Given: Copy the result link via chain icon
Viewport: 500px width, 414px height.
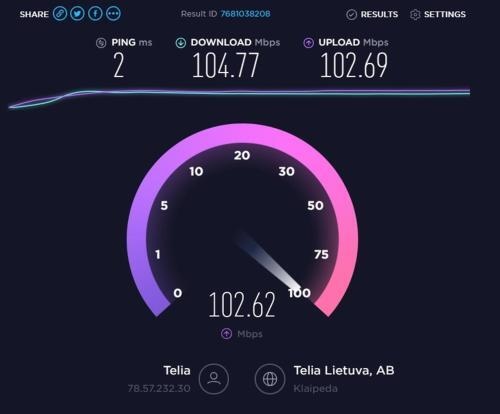Looking at the screenshot, I should [x=60, y=14].
